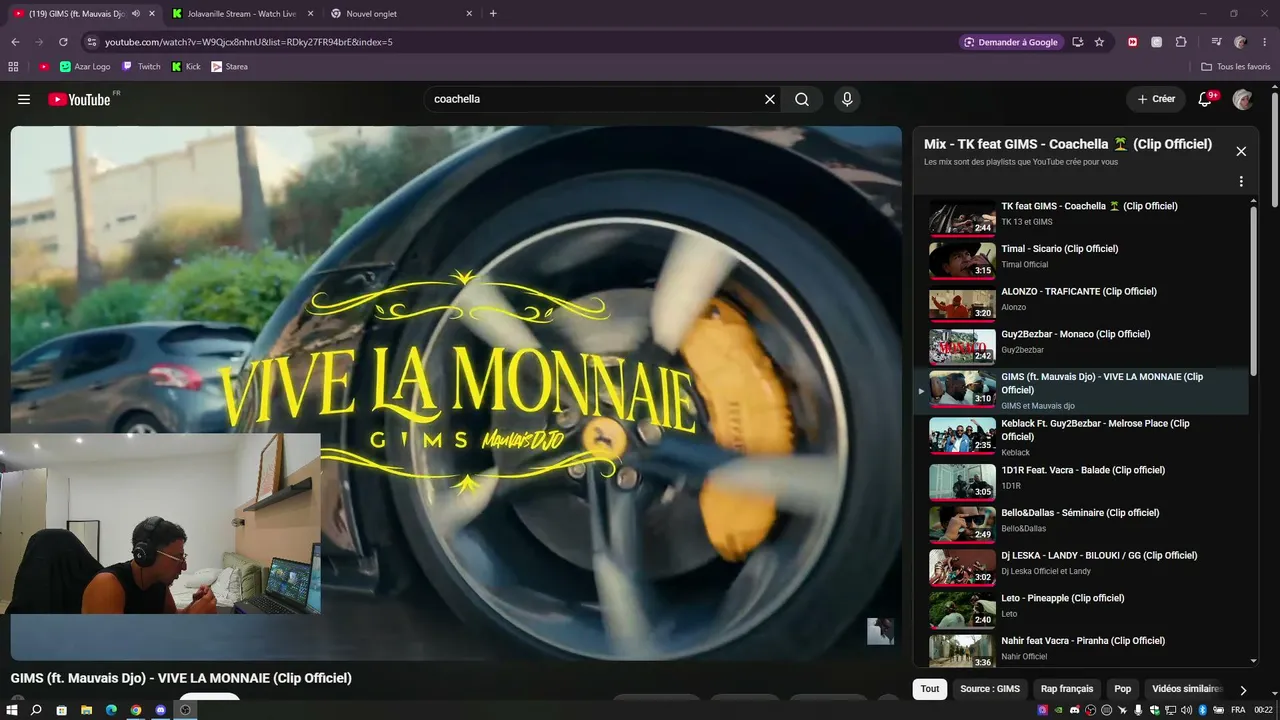Open the Kick bookmark
This screenshot has width=1280, height=720.
pyautogui.click(x=186, y=67)
